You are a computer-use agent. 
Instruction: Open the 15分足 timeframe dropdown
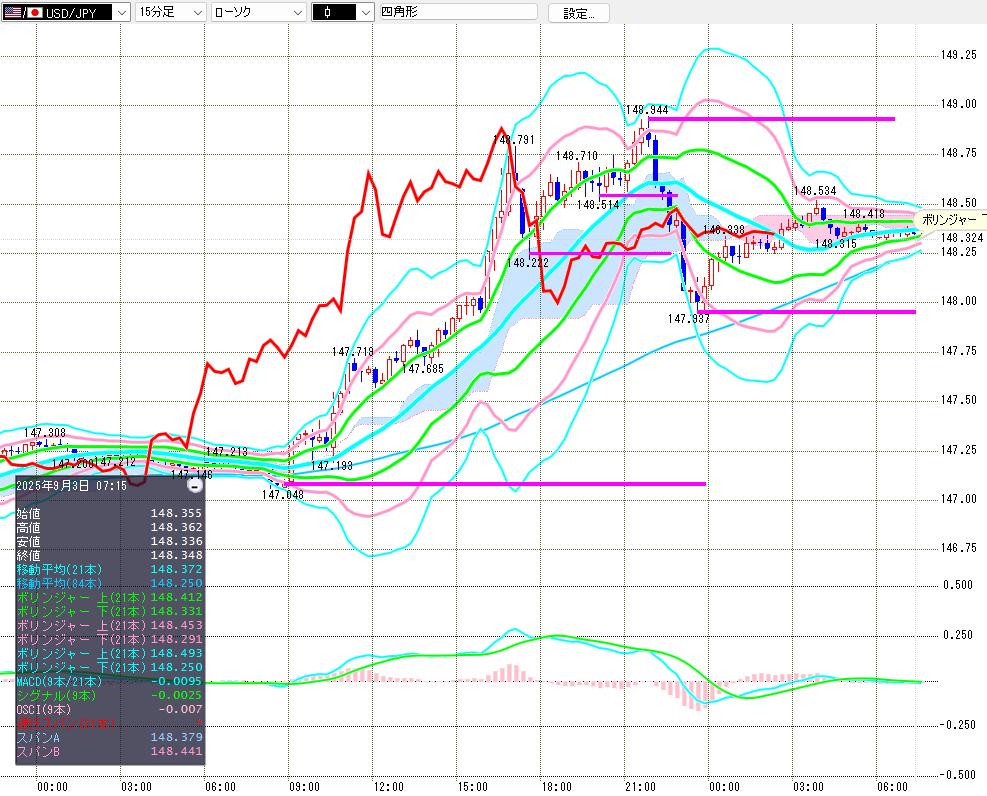pyautogui.click(x=171, y=12)
